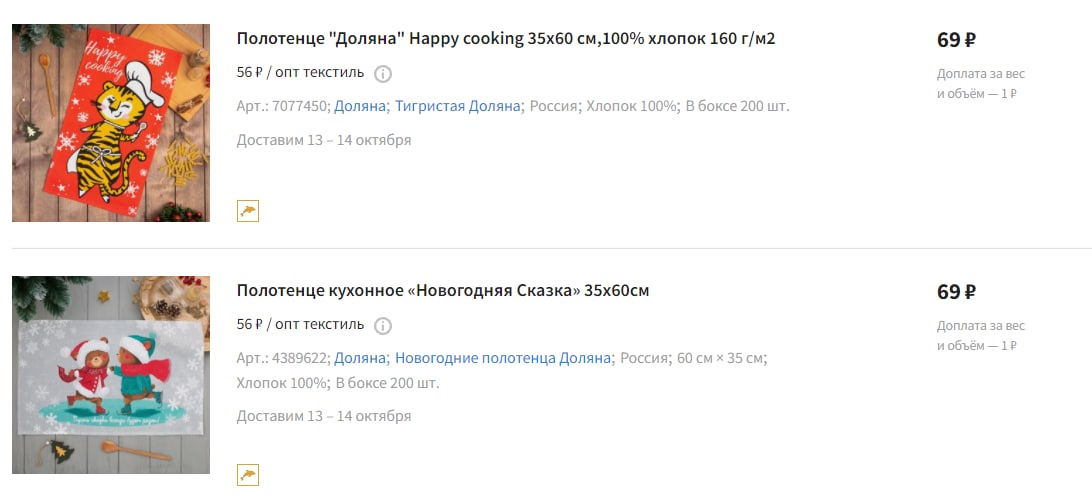Image resolution: width=1092 pixels, height=503 pixels.
Task: Click the 69 ₽ price of Новогодняя Сказка towel
Action: [956, 292]
